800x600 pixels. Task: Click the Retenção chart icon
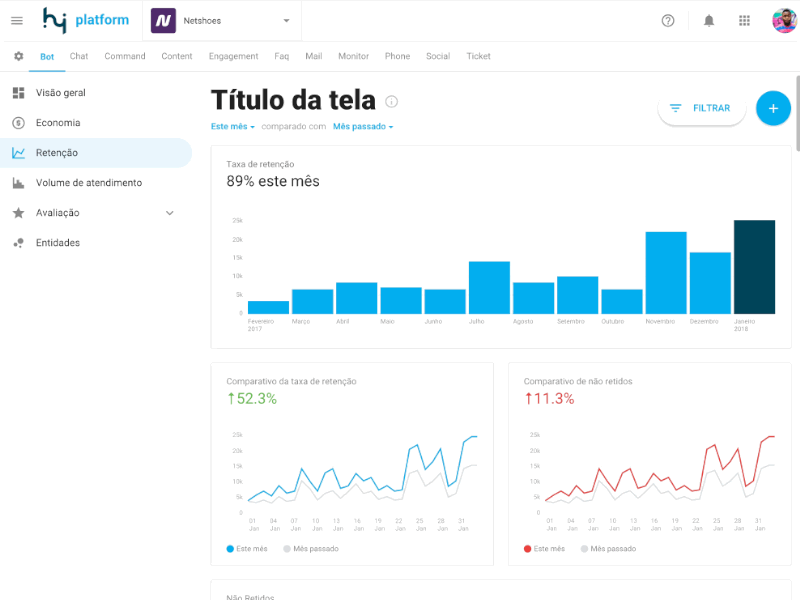pyautogui.click(x=16, y=152)
